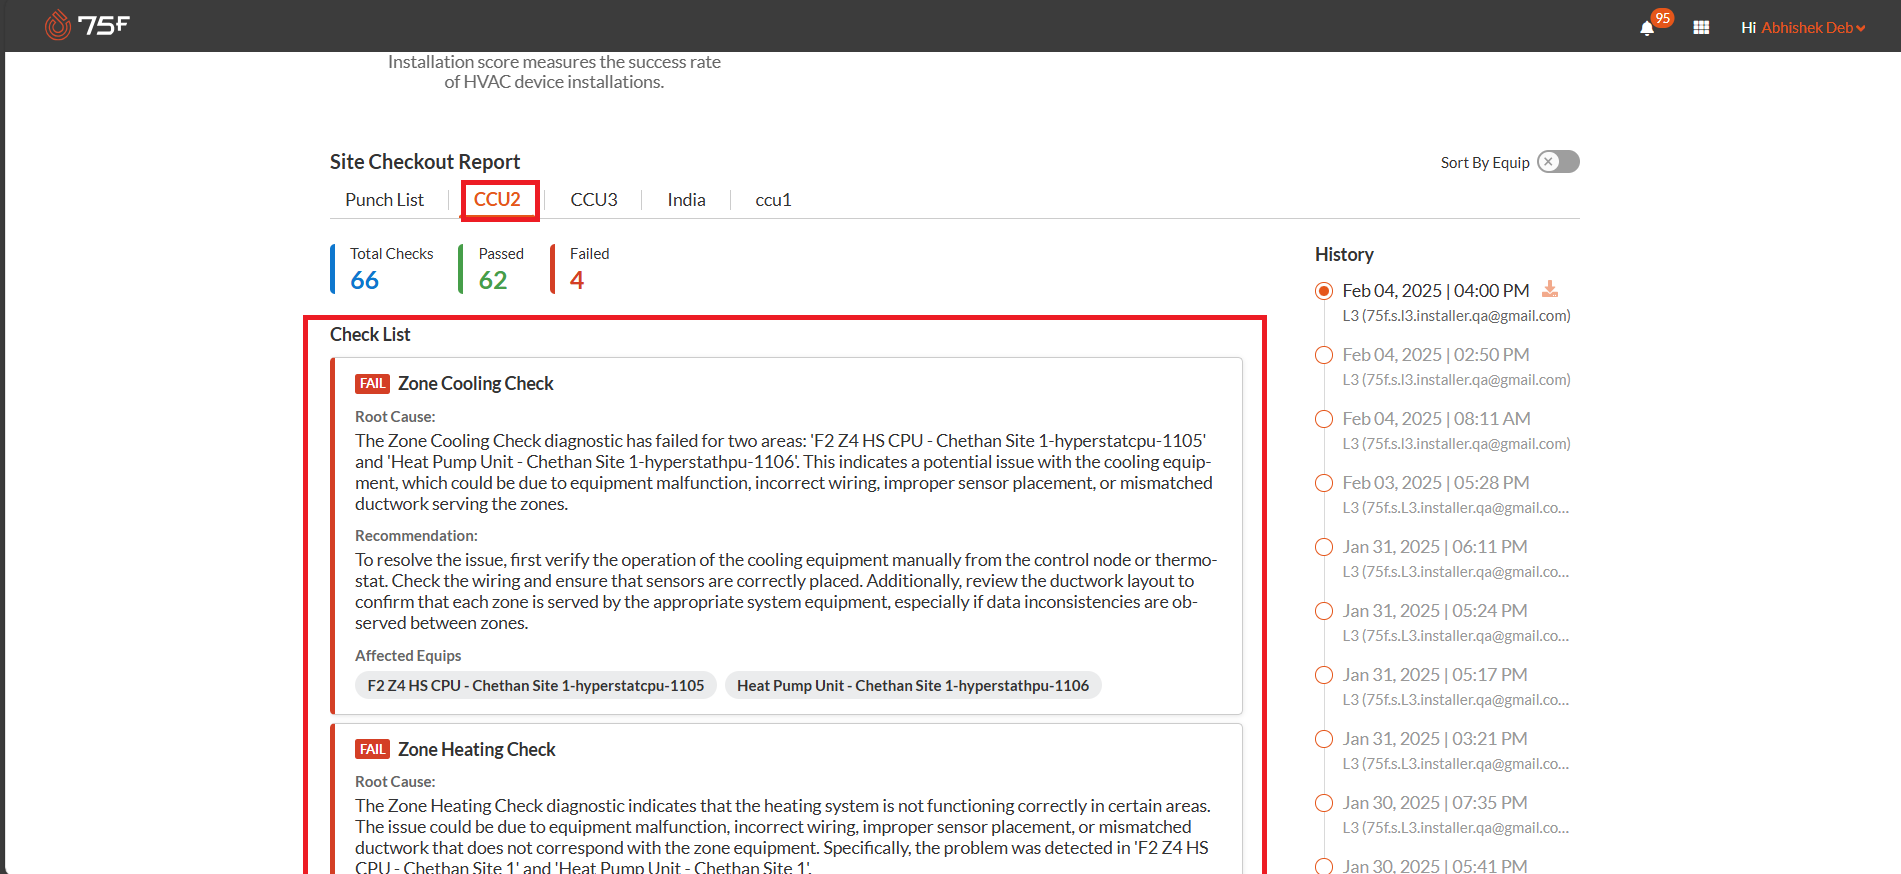Click the Heat Pump Unit hyperstathpu-1106 chip
This screenshot has height=874, width=1901.
(913, 685)
